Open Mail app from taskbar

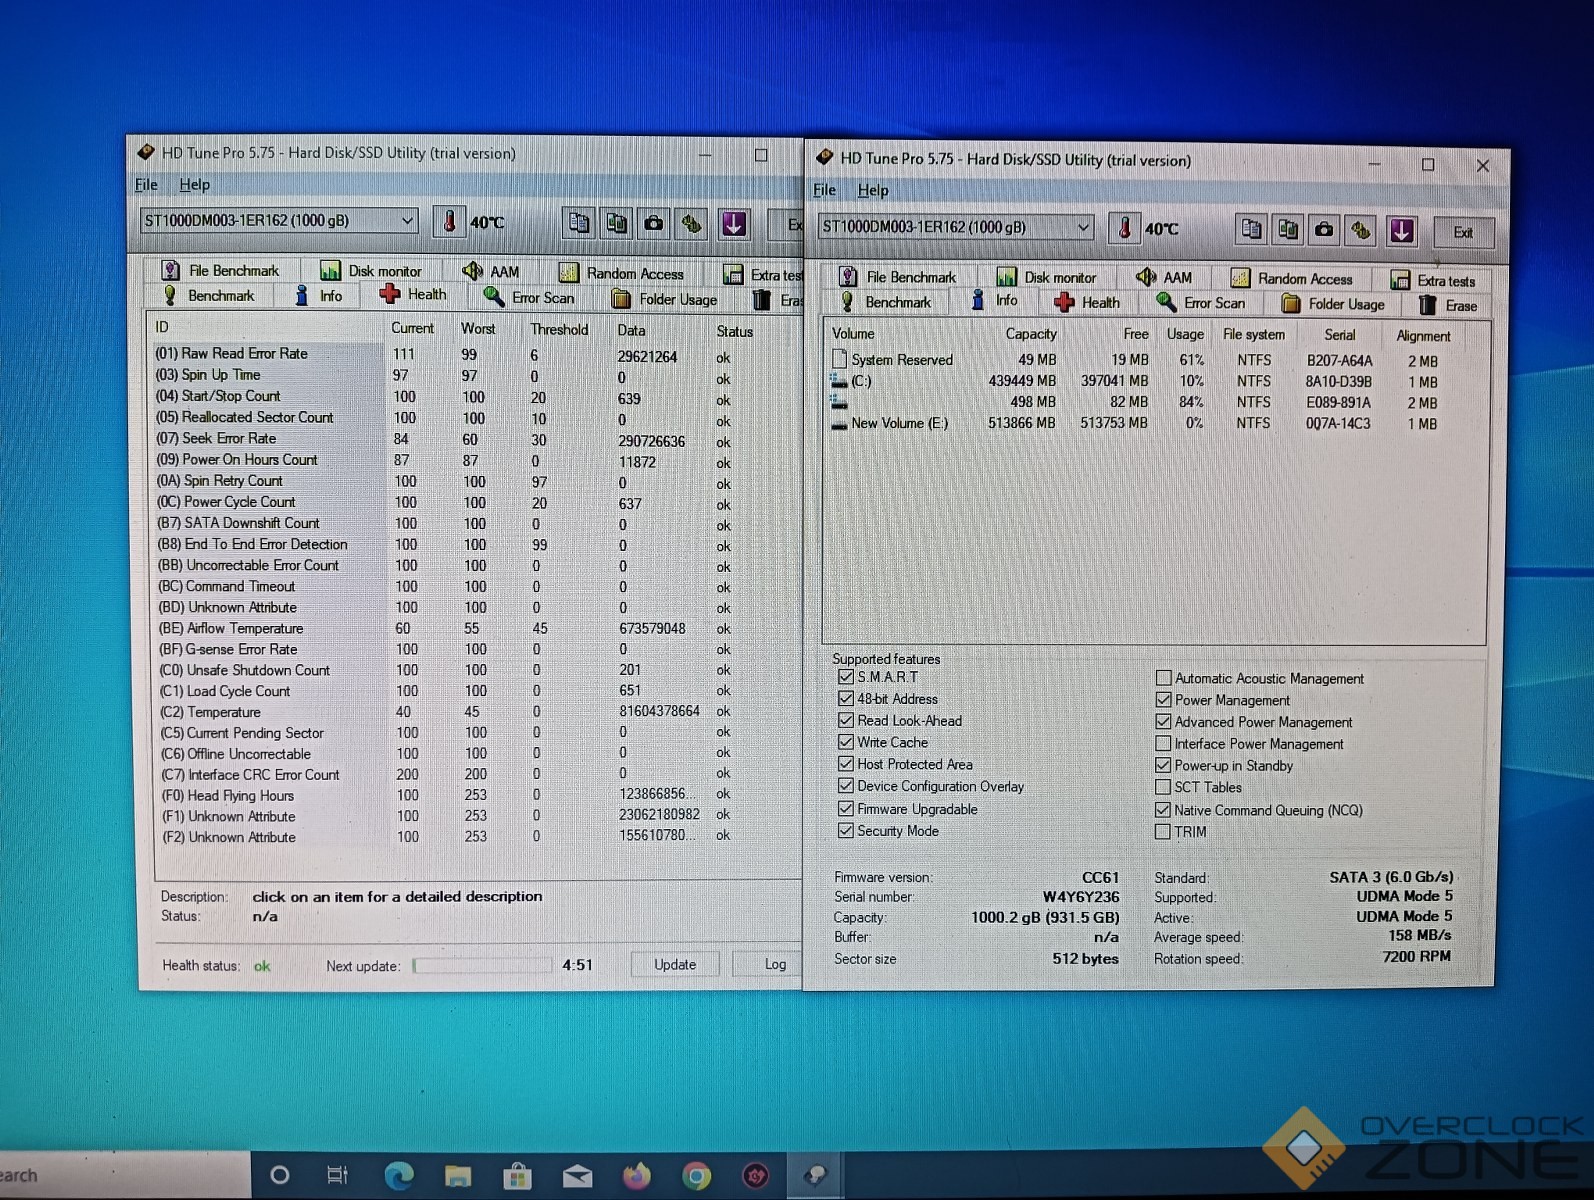(x=577, y=1175)
